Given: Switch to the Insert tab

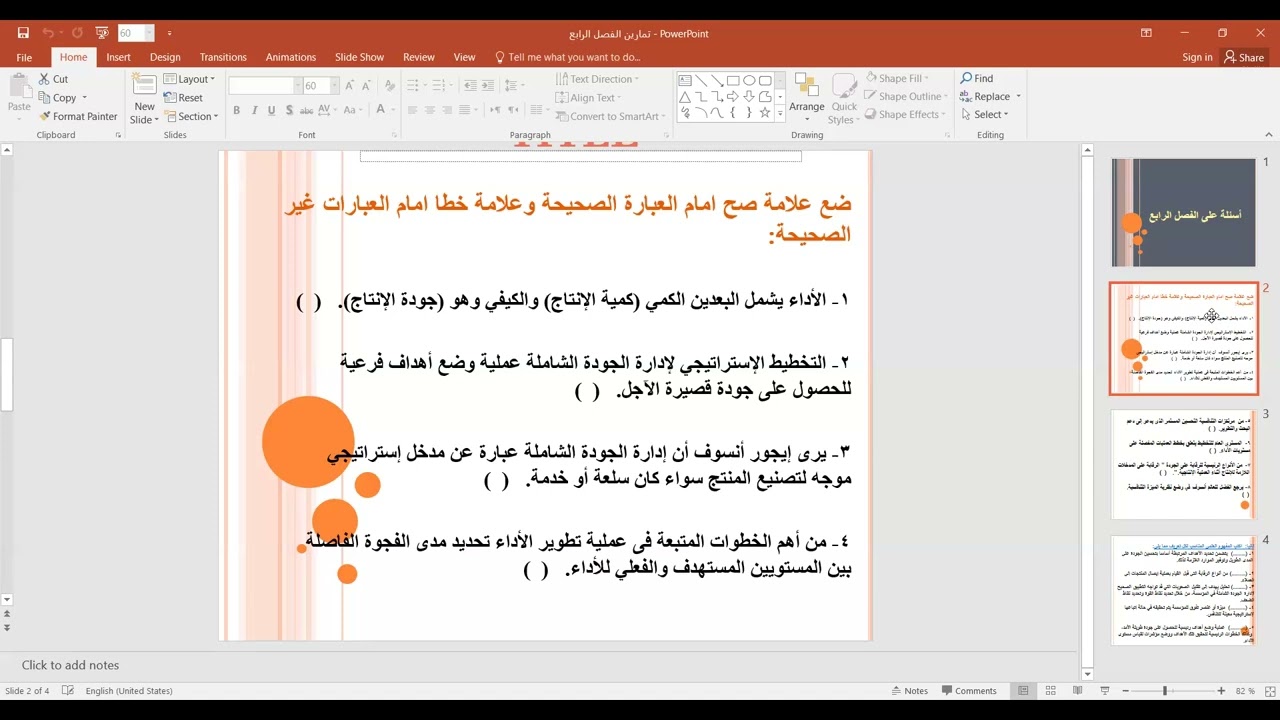Looking at the screenshot, I should (118, 57).
